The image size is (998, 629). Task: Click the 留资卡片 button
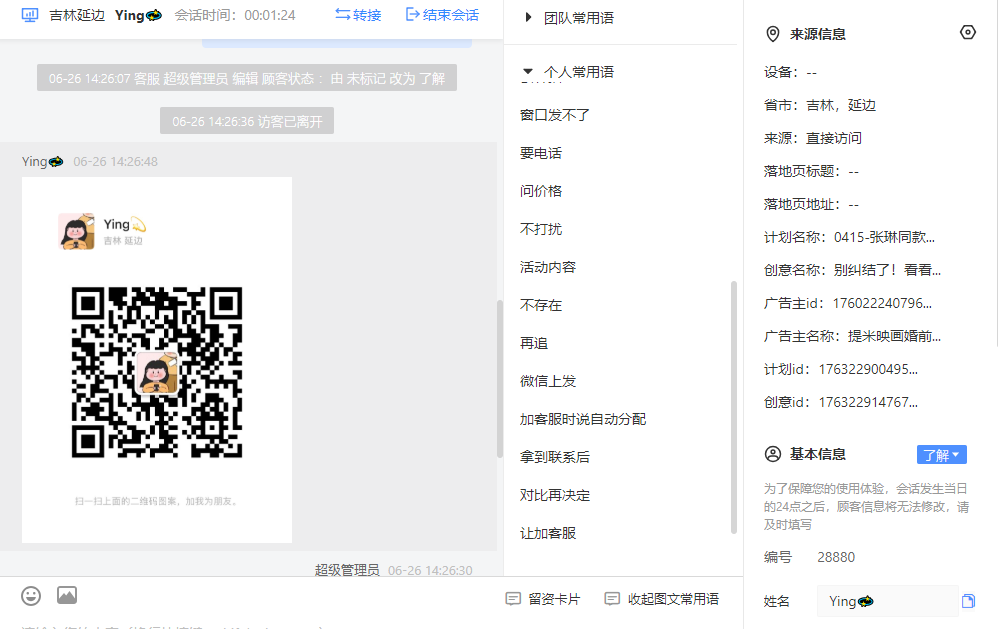(x=543, y=599)
